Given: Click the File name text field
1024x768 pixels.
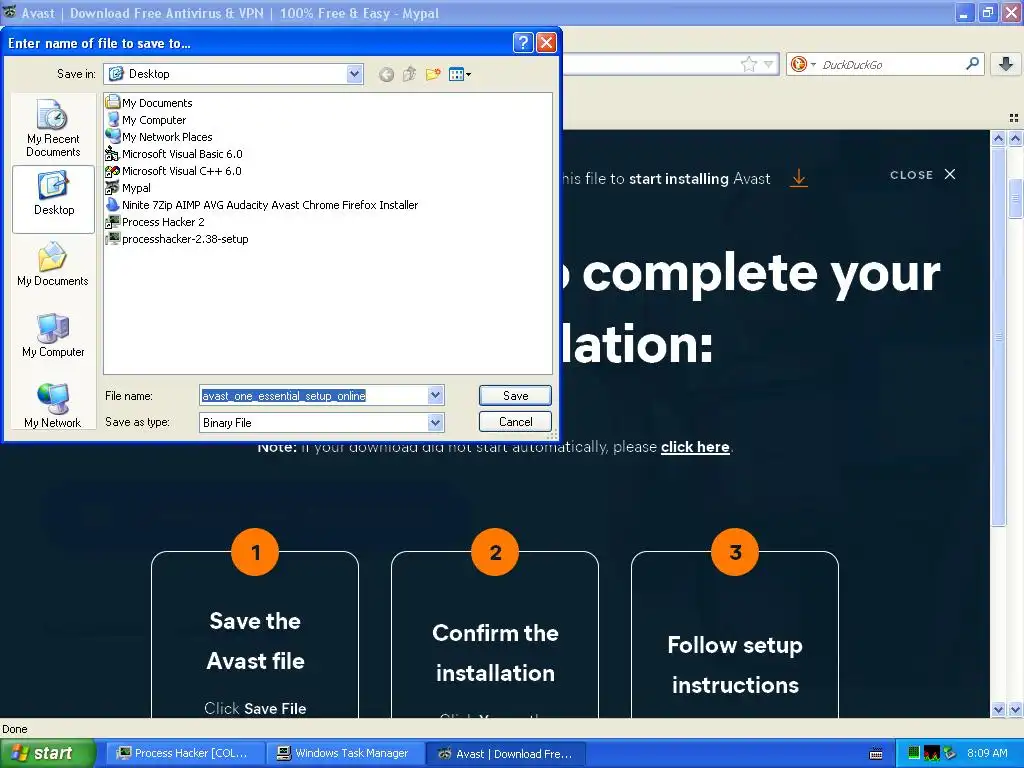Looking at the screenshot, I should coord(313,395).
